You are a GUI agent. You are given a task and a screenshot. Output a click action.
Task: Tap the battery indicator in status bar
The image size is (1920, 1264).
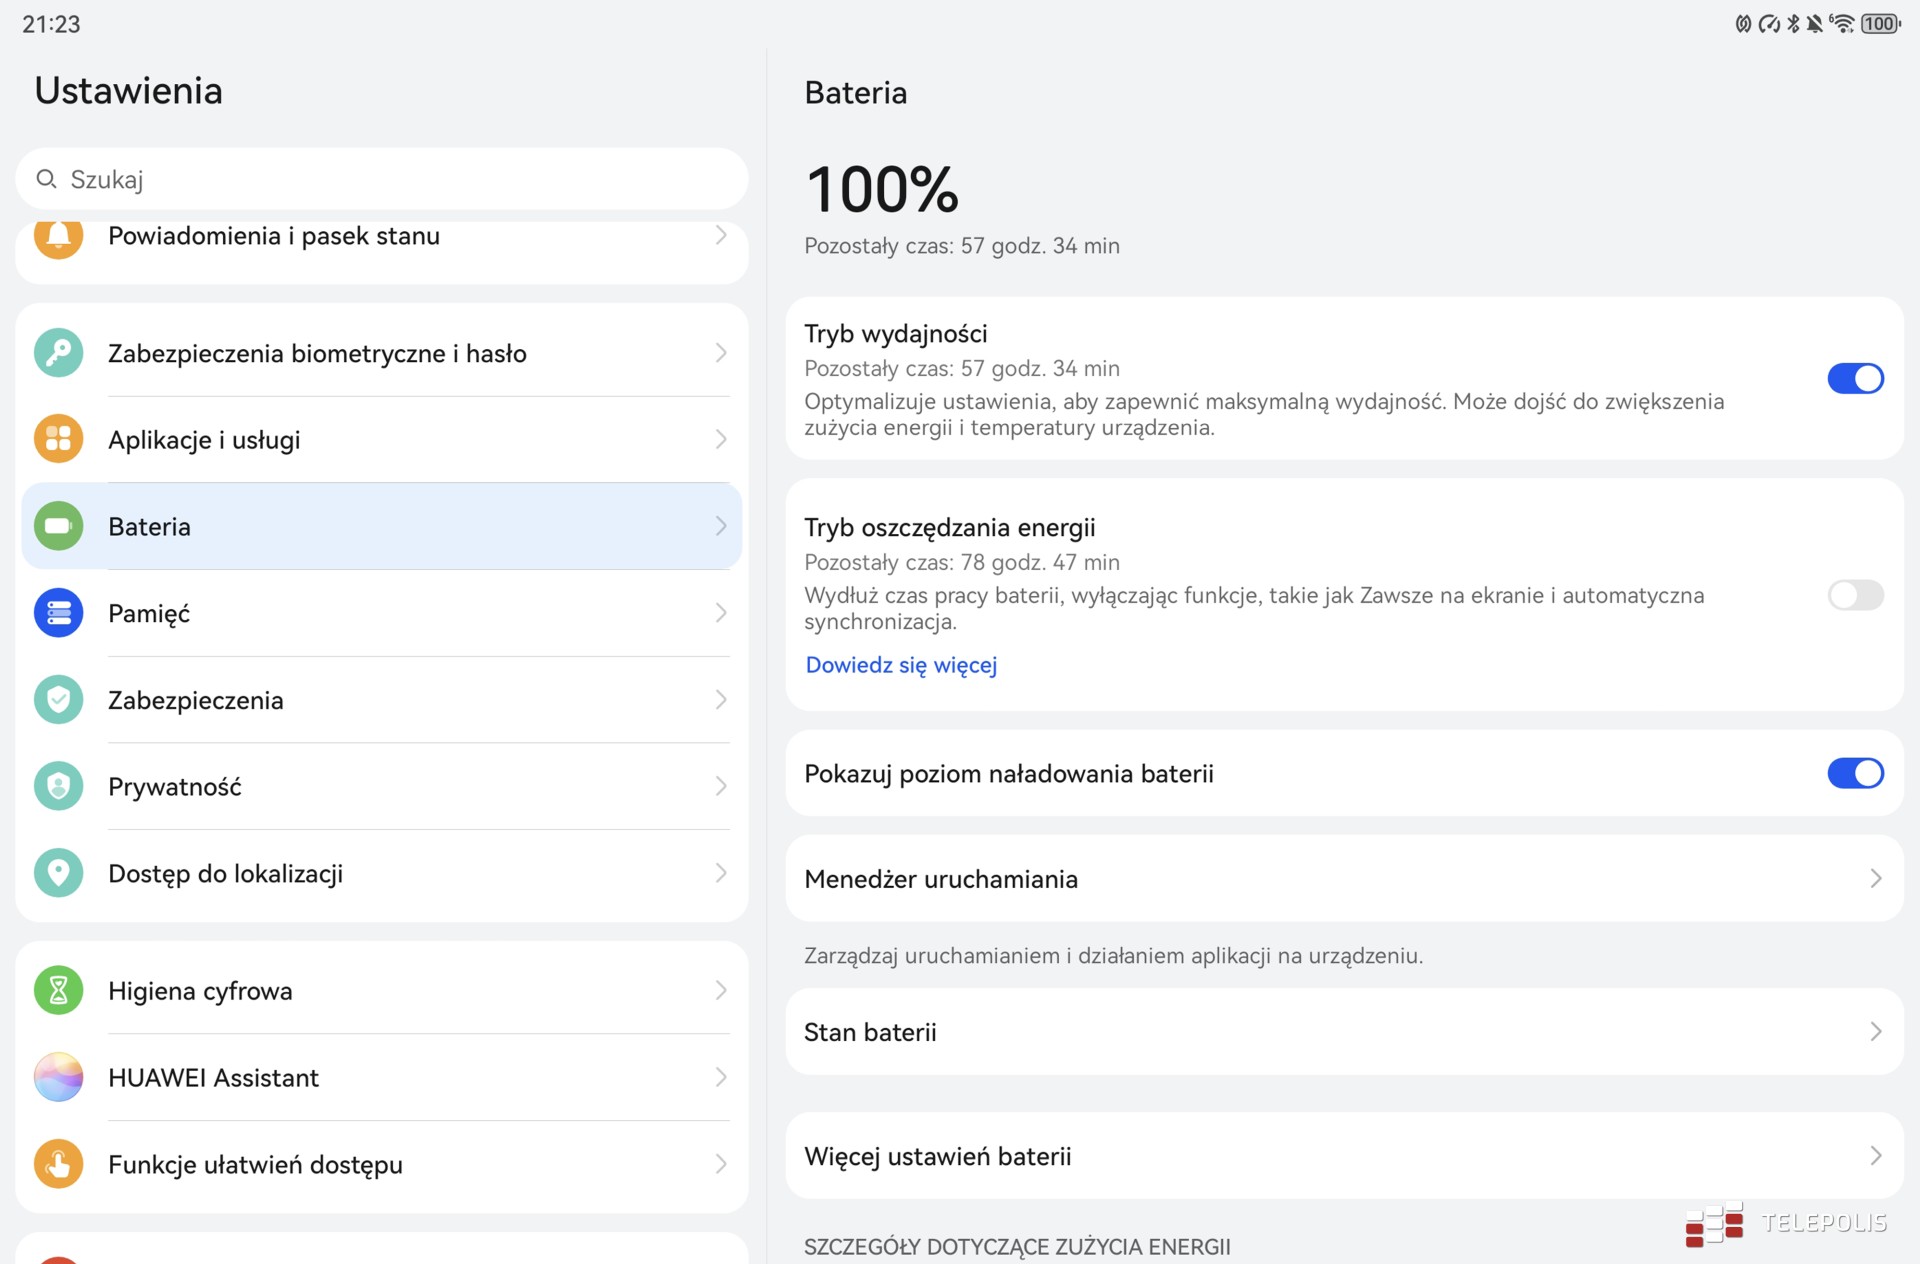tap(1880, 24)
